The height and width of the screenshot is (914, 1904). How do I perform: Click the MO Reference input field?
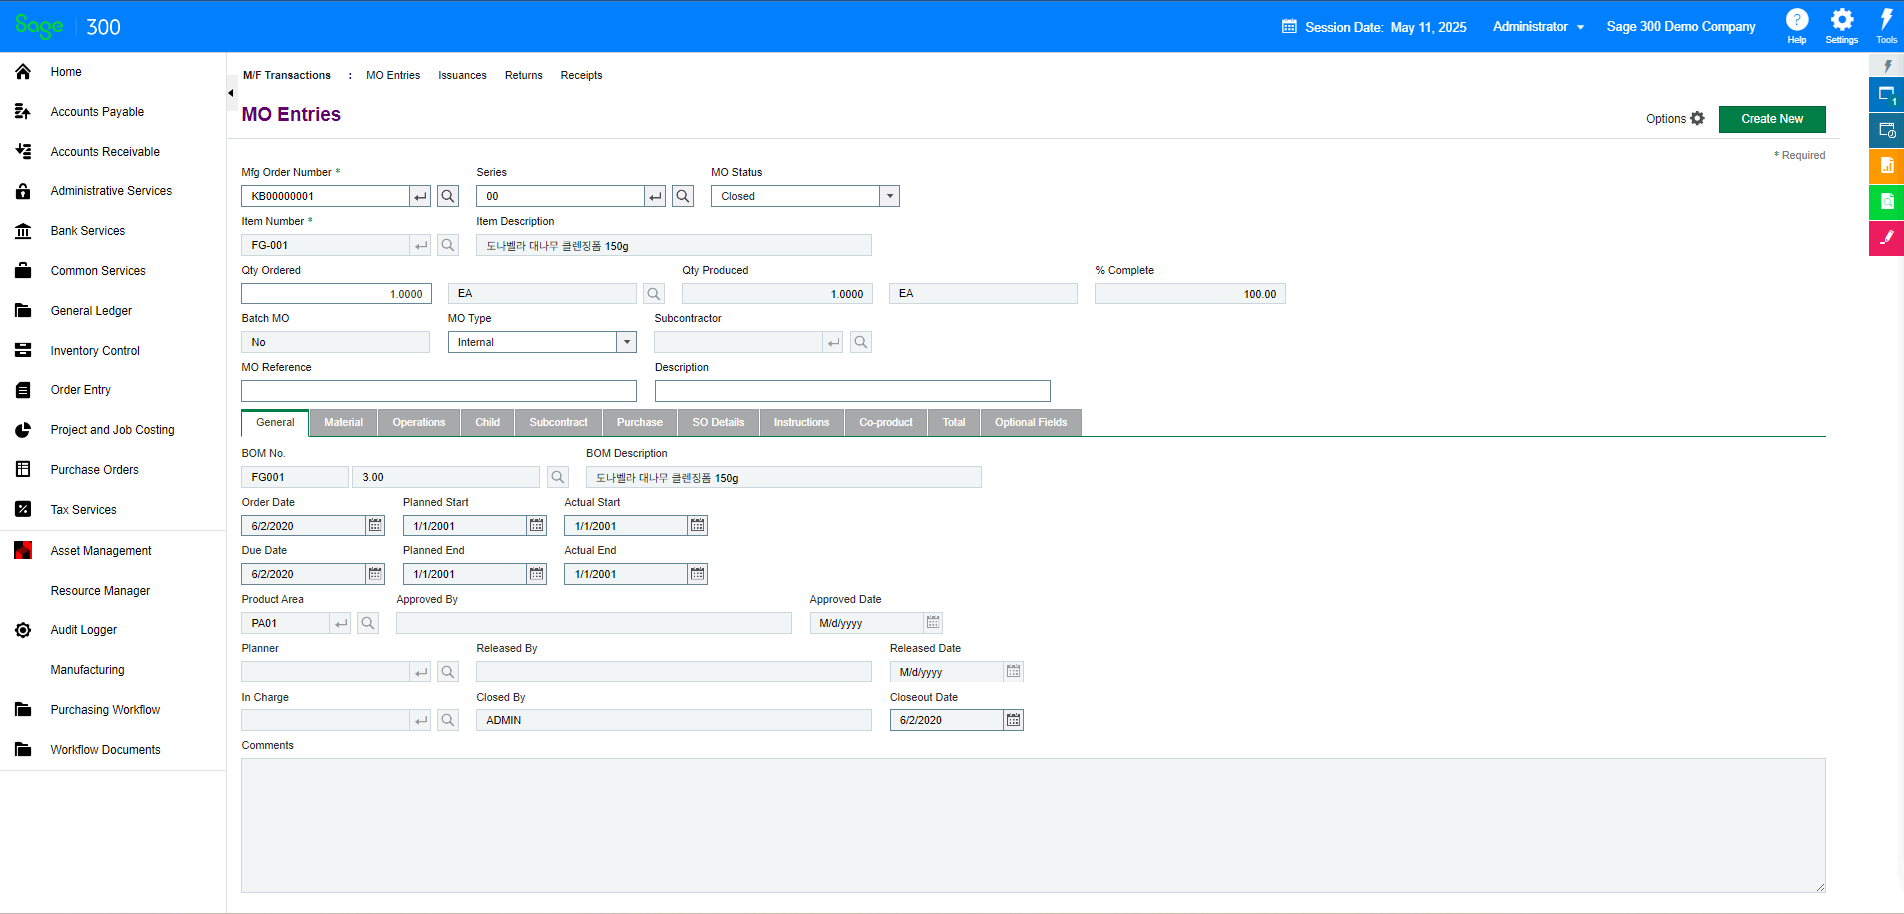(439, 391)
